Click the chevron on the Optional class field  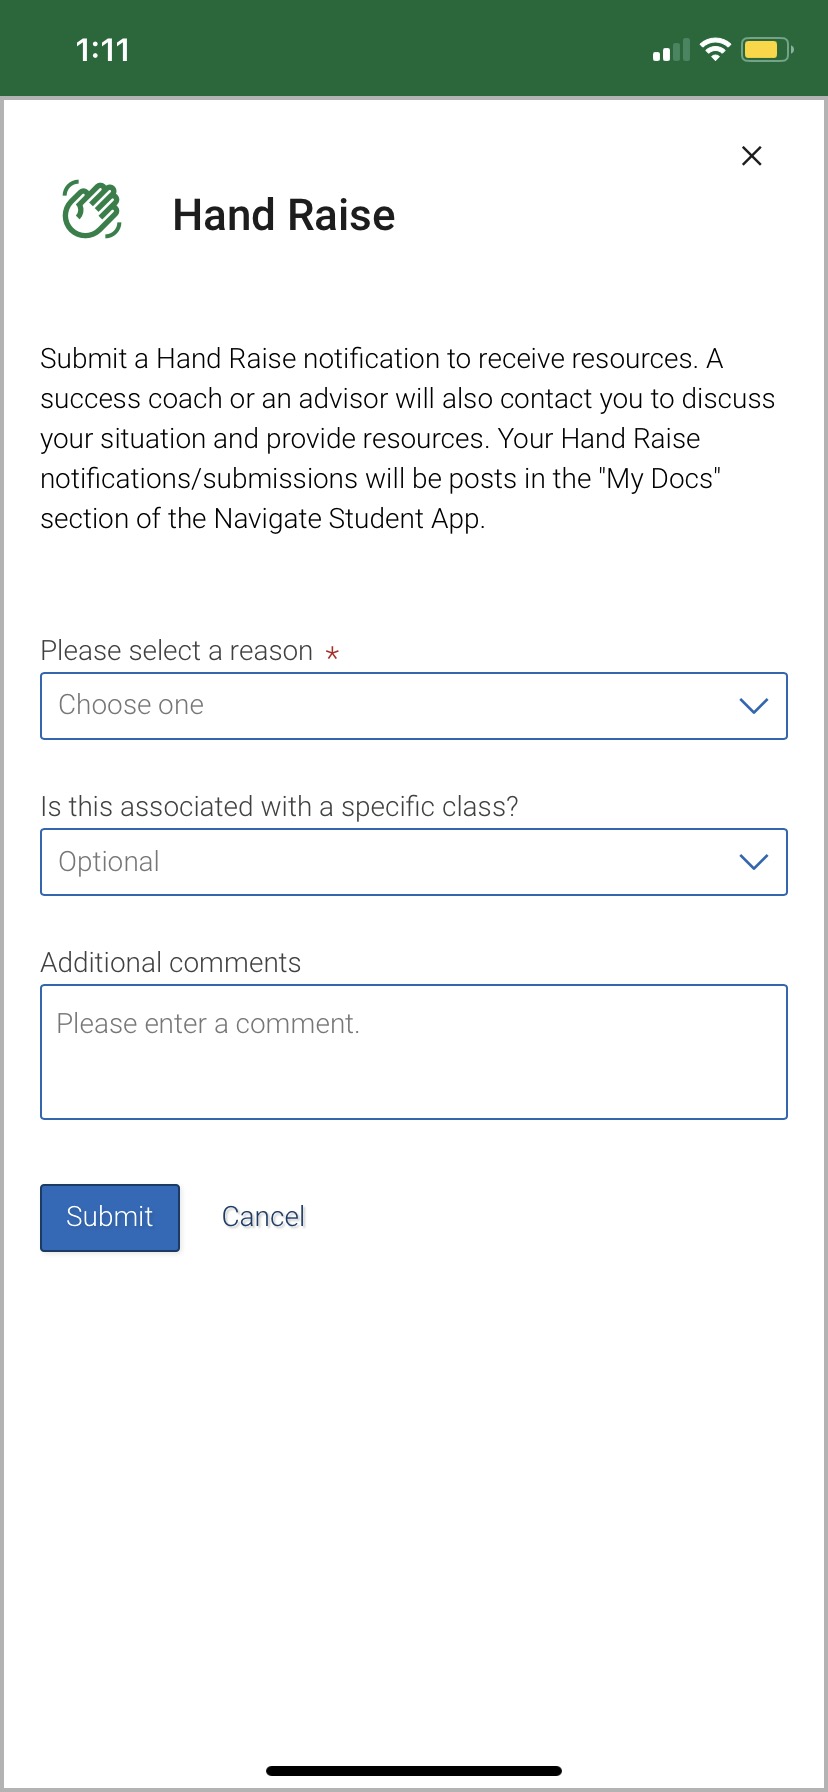coord(753,862)
